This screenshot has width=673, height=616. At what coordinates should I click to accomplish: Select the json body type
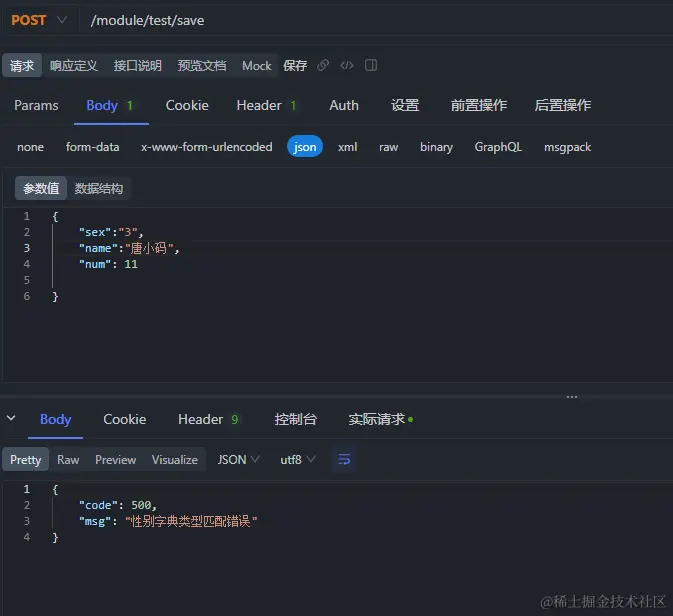tap(305, 147)
